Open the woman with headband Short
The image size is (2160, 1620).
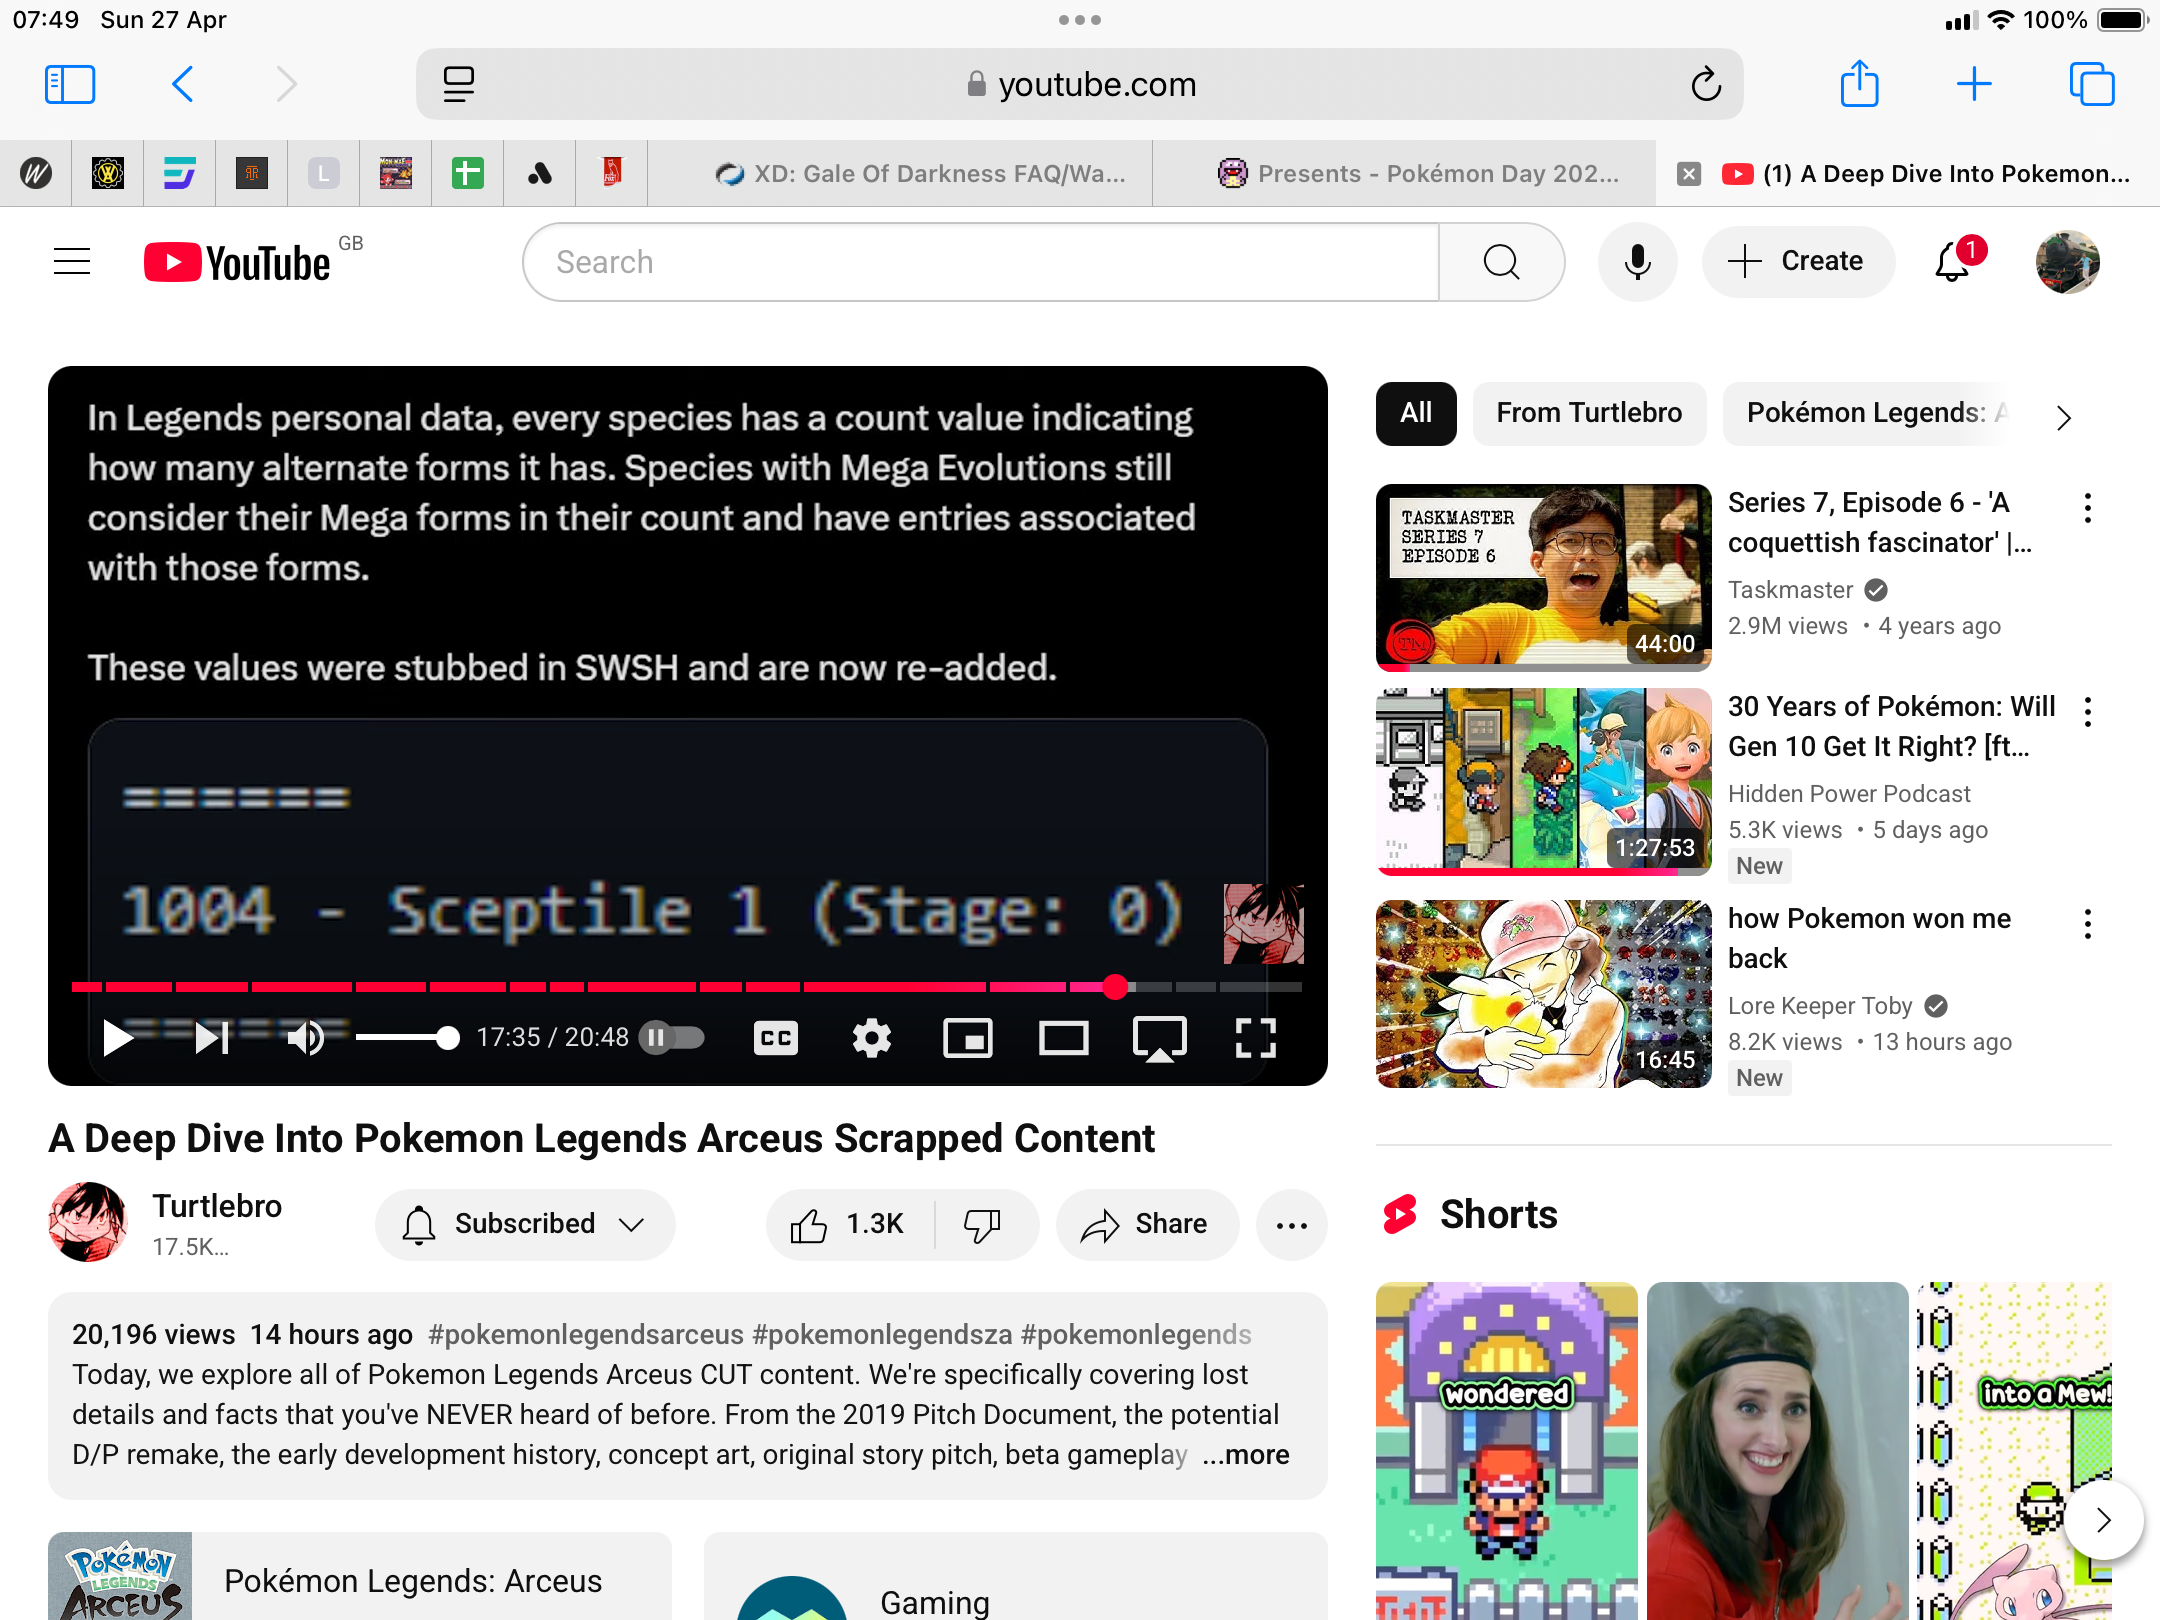1777,1450
